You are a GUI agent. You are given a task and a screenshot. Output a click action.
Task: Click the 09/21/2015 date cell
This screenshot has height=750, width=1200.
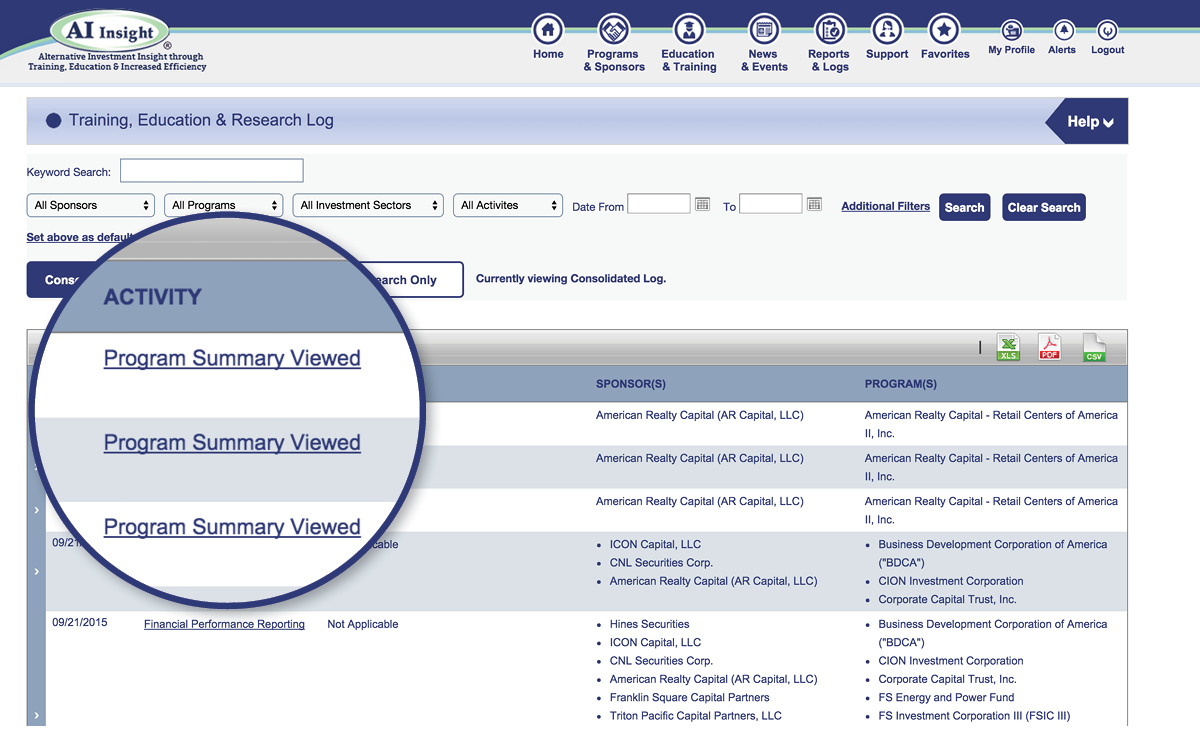point(80,622)
